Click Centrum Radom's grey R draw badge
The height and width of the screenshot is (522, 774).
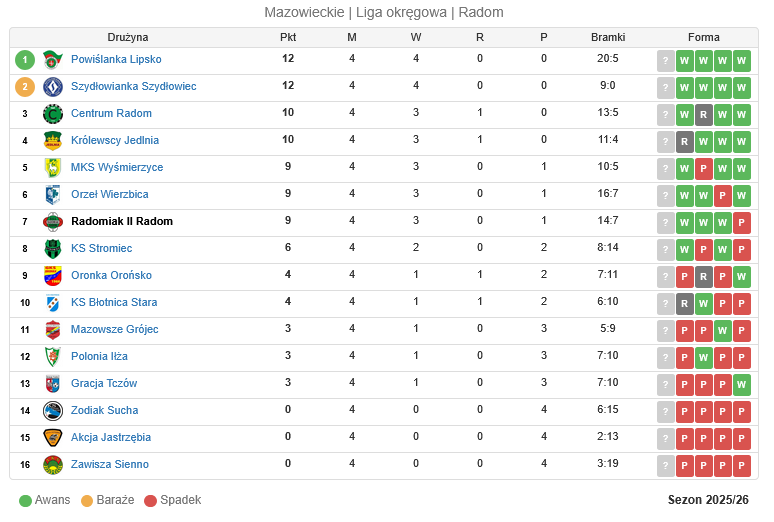704,114
